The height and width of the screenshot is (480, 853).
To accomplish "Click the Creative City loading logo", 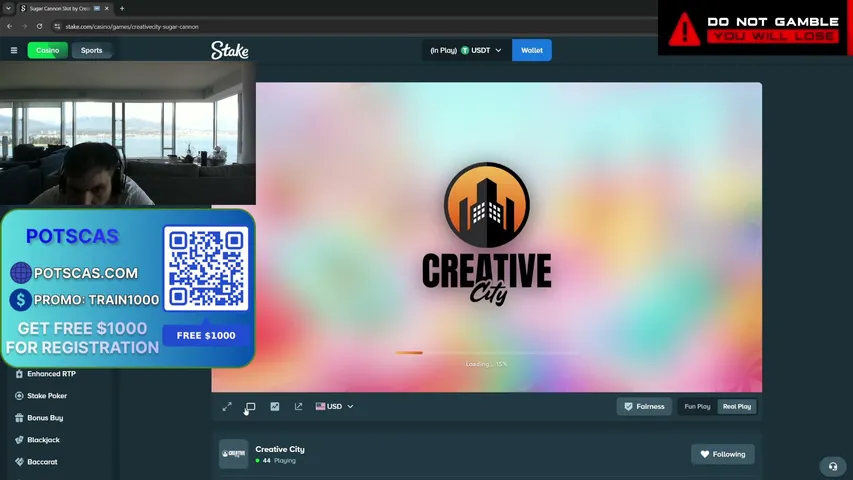I will 486,234.
